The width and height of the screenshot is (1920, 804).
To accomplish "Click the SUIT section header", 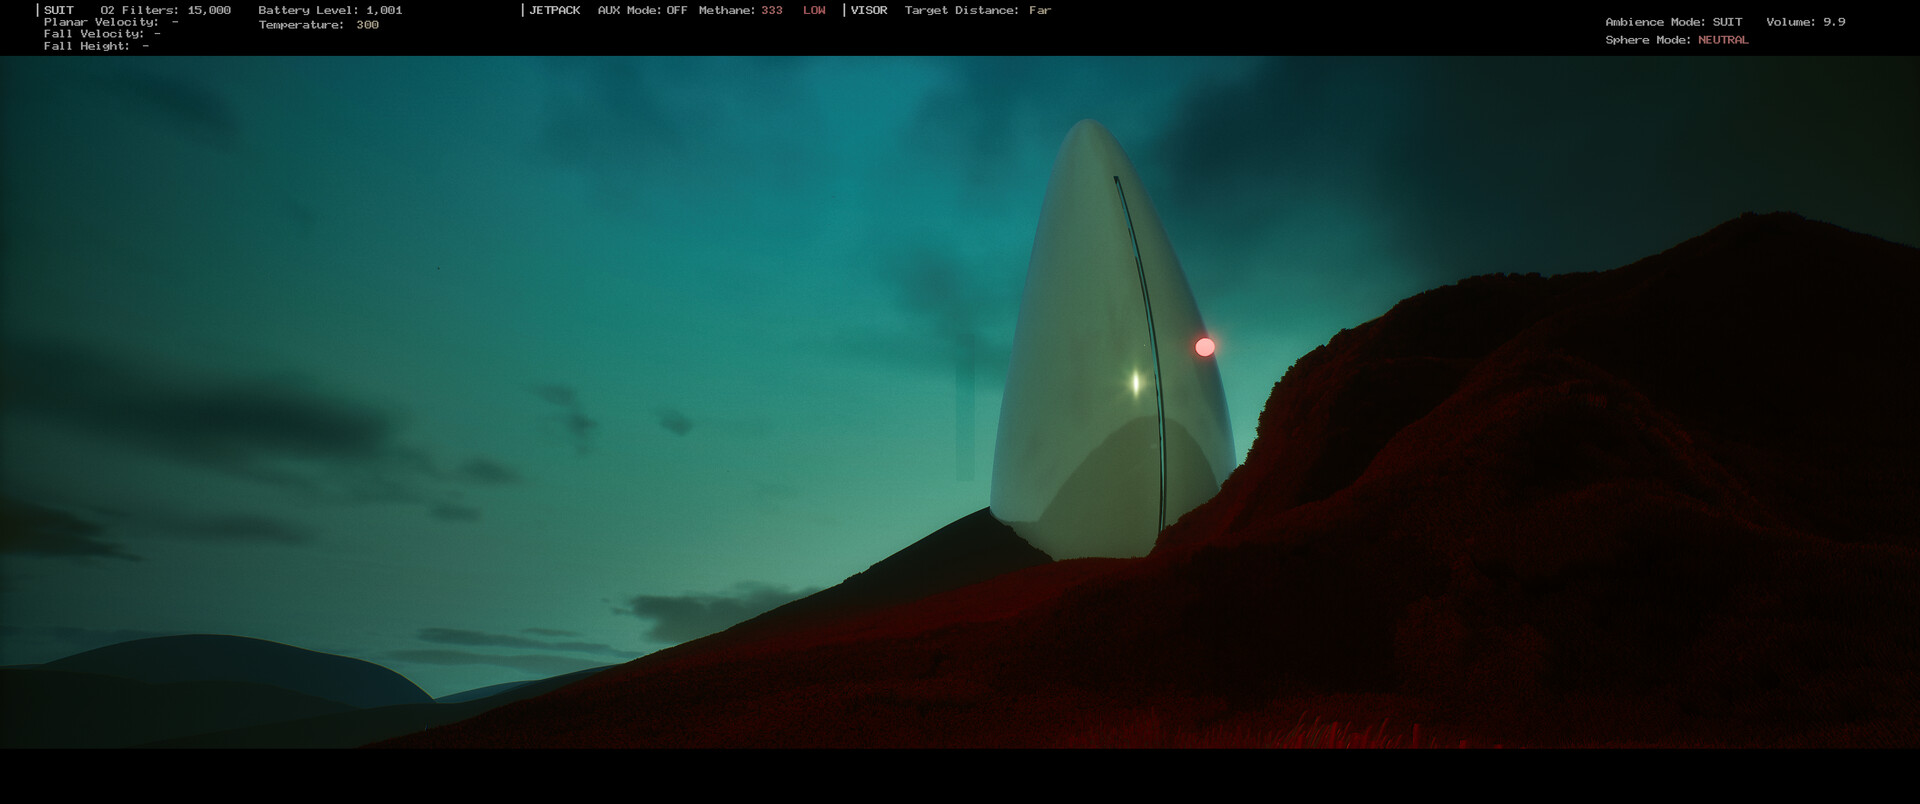I will (x=59, y=10).
